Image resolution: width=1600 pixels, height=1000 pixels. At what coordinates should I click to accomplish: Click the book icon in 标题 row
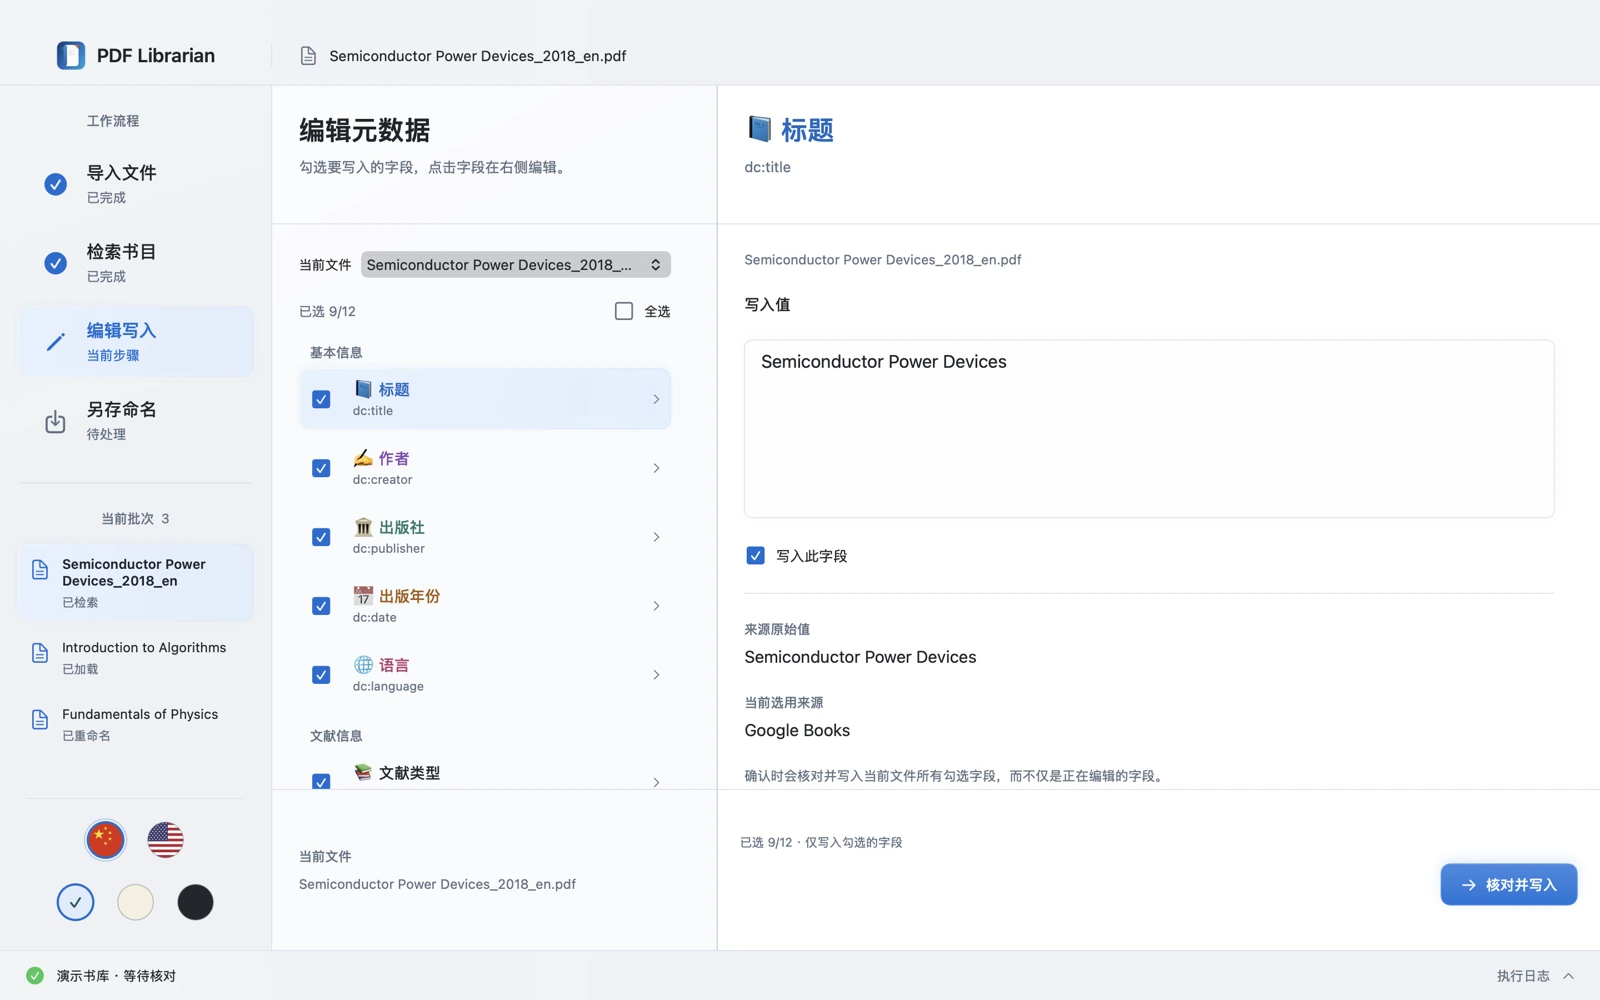pyautogui.click(x=363, y=389)
